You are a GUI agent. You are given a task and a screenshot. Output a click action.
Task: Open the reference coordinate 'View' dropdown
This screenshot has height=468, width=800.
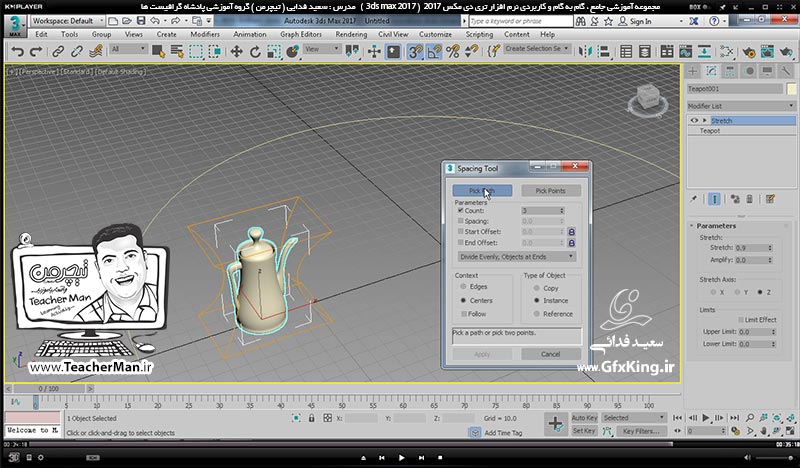pyautogui.click(x=321, y=49)
